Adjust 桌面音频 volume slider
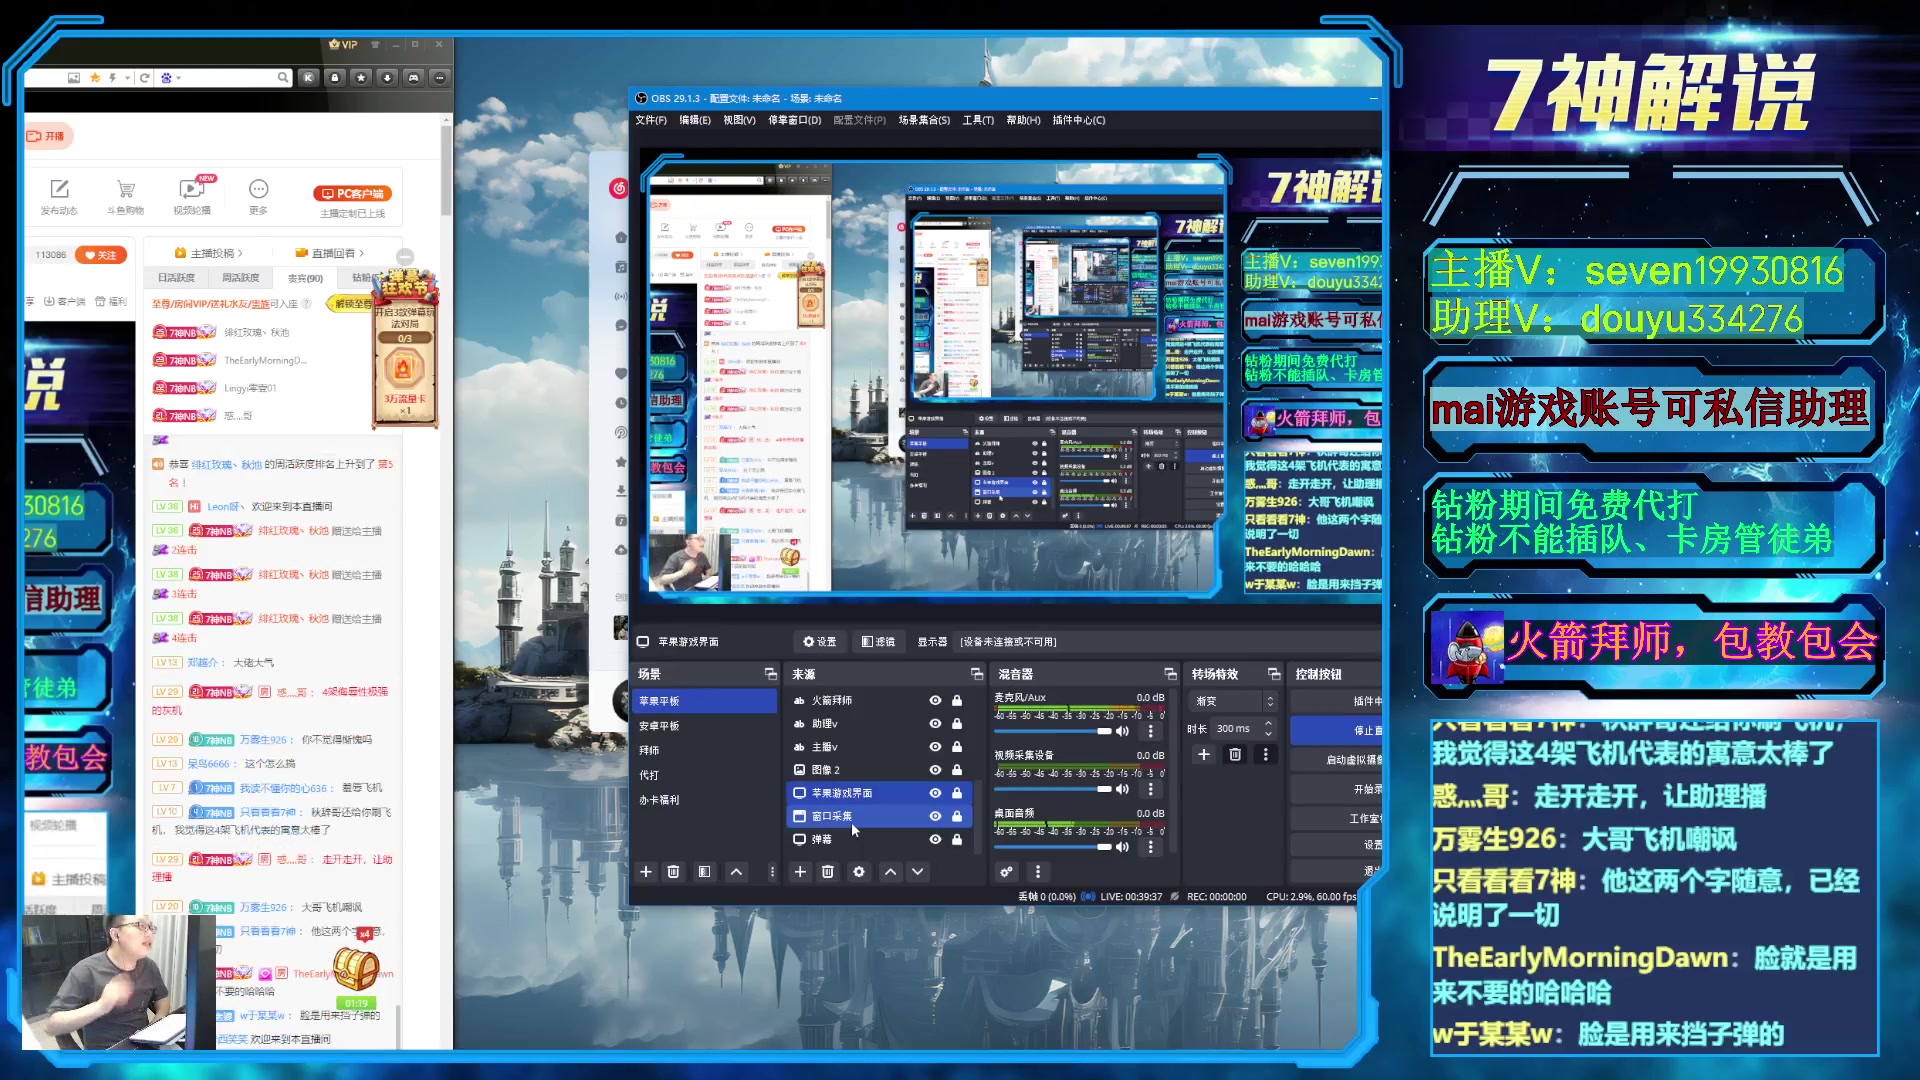Viewport: 1920px width, 1080px height. [x=1052, y=847]
